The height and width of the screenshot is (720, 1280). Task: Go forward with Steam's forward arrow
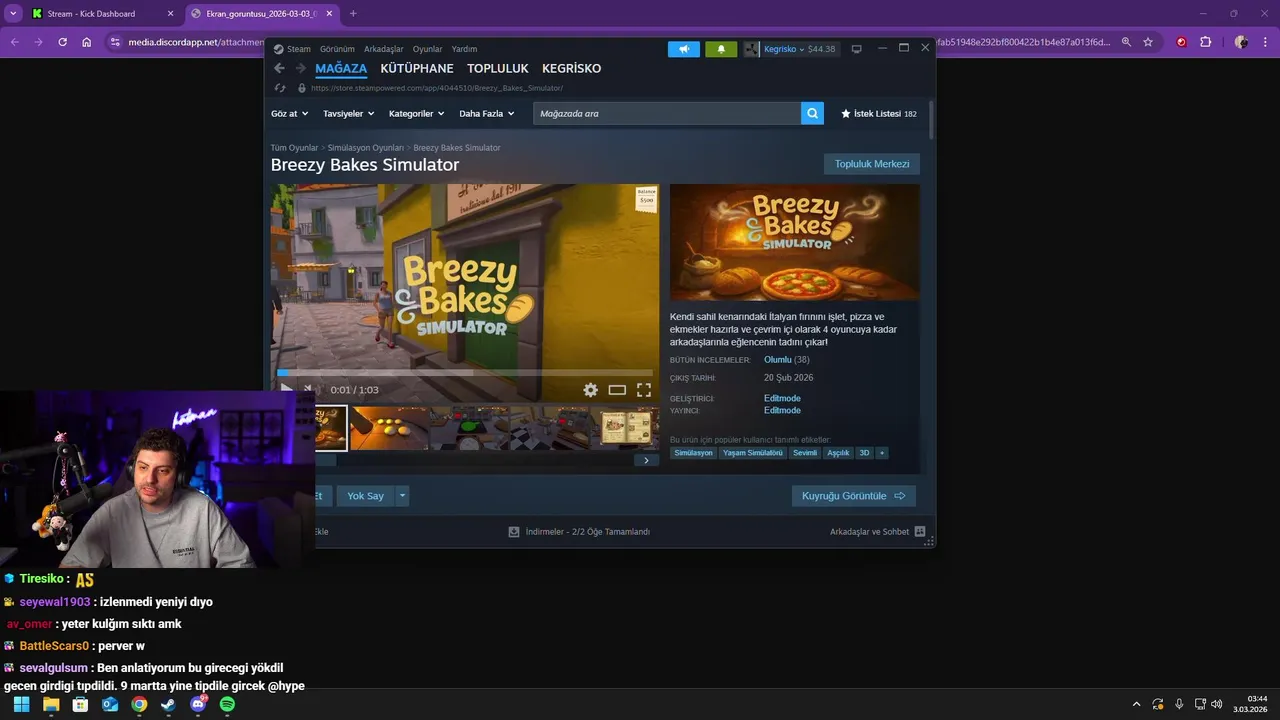300,69
